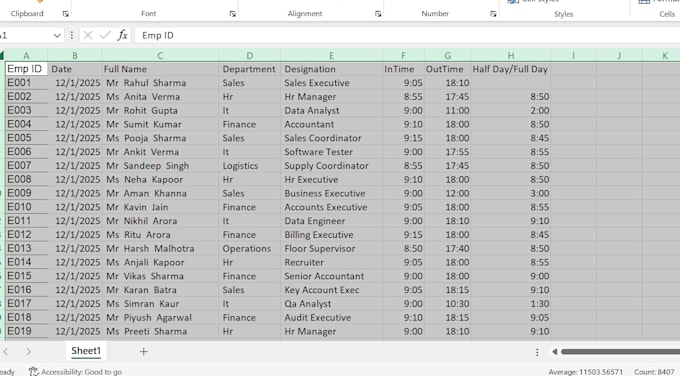Viewport: 680px width, 376px height.
Task: Select the Operations department cell
Action: 249,248
